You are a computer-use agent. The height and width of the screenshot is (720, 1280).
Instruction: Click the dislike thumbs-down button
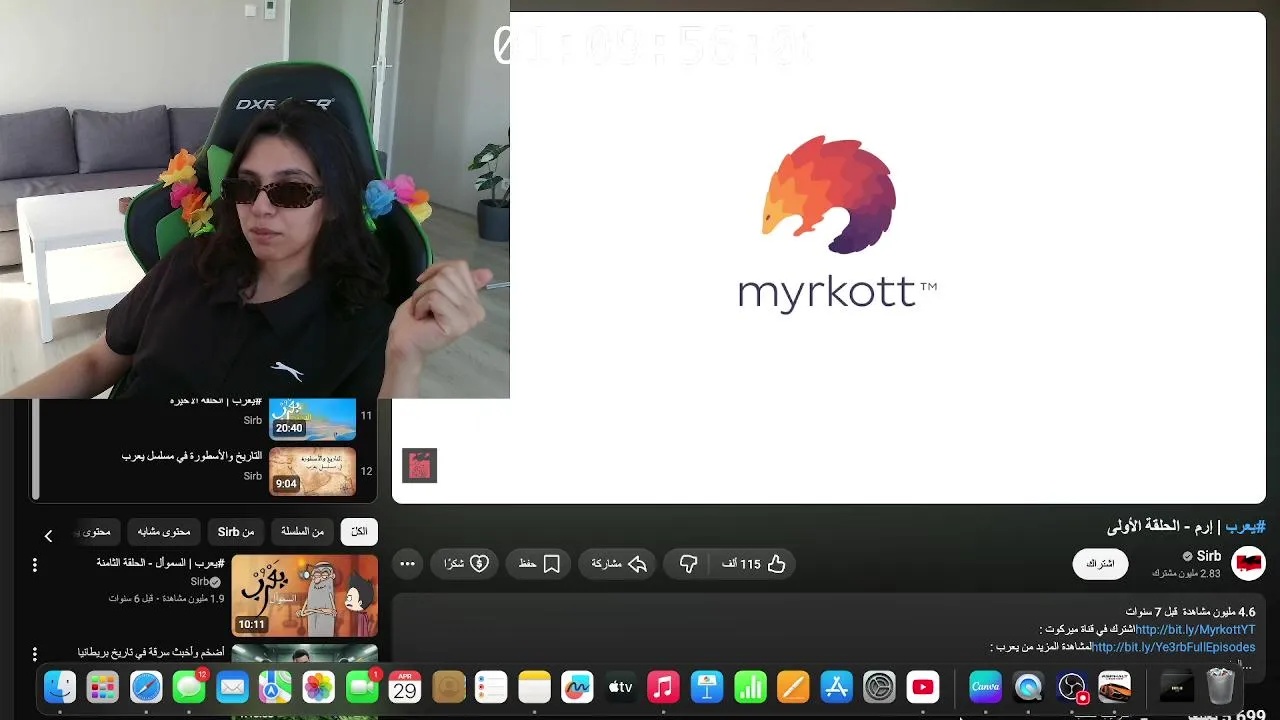pos(688,564)
